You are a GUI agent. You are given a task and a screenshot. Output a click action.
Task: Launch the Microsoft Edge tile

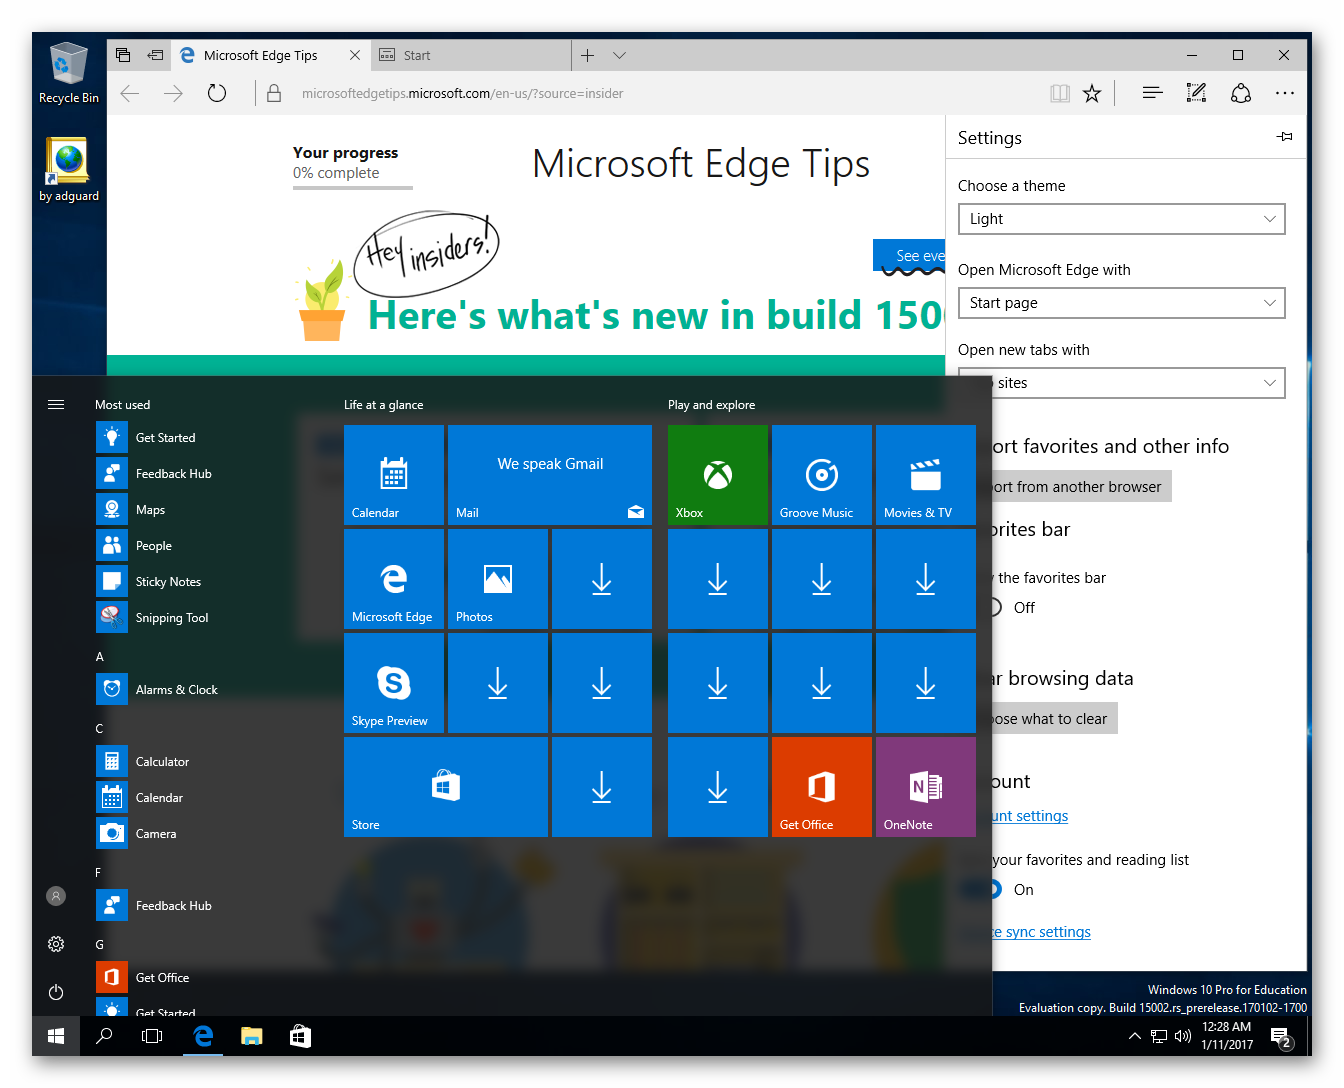pos(394,579)
